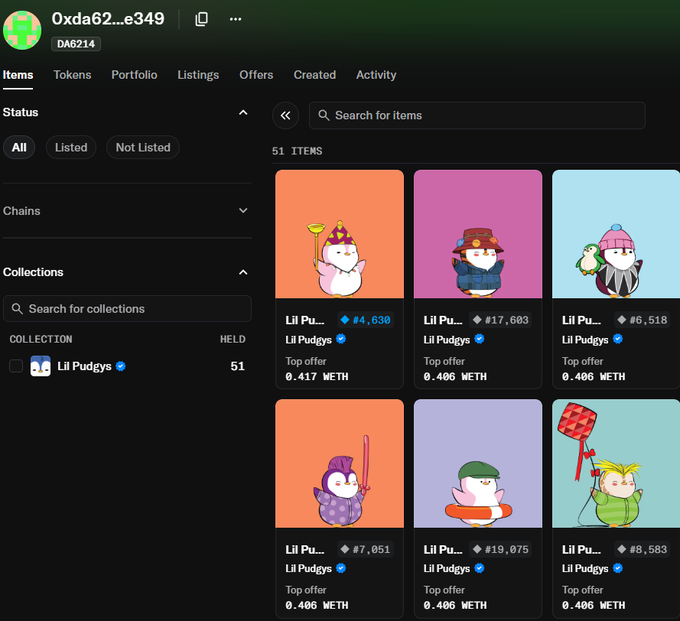Click rarity badge #19,075
Viewport: 680px width, 621px height.
(500, 549)
